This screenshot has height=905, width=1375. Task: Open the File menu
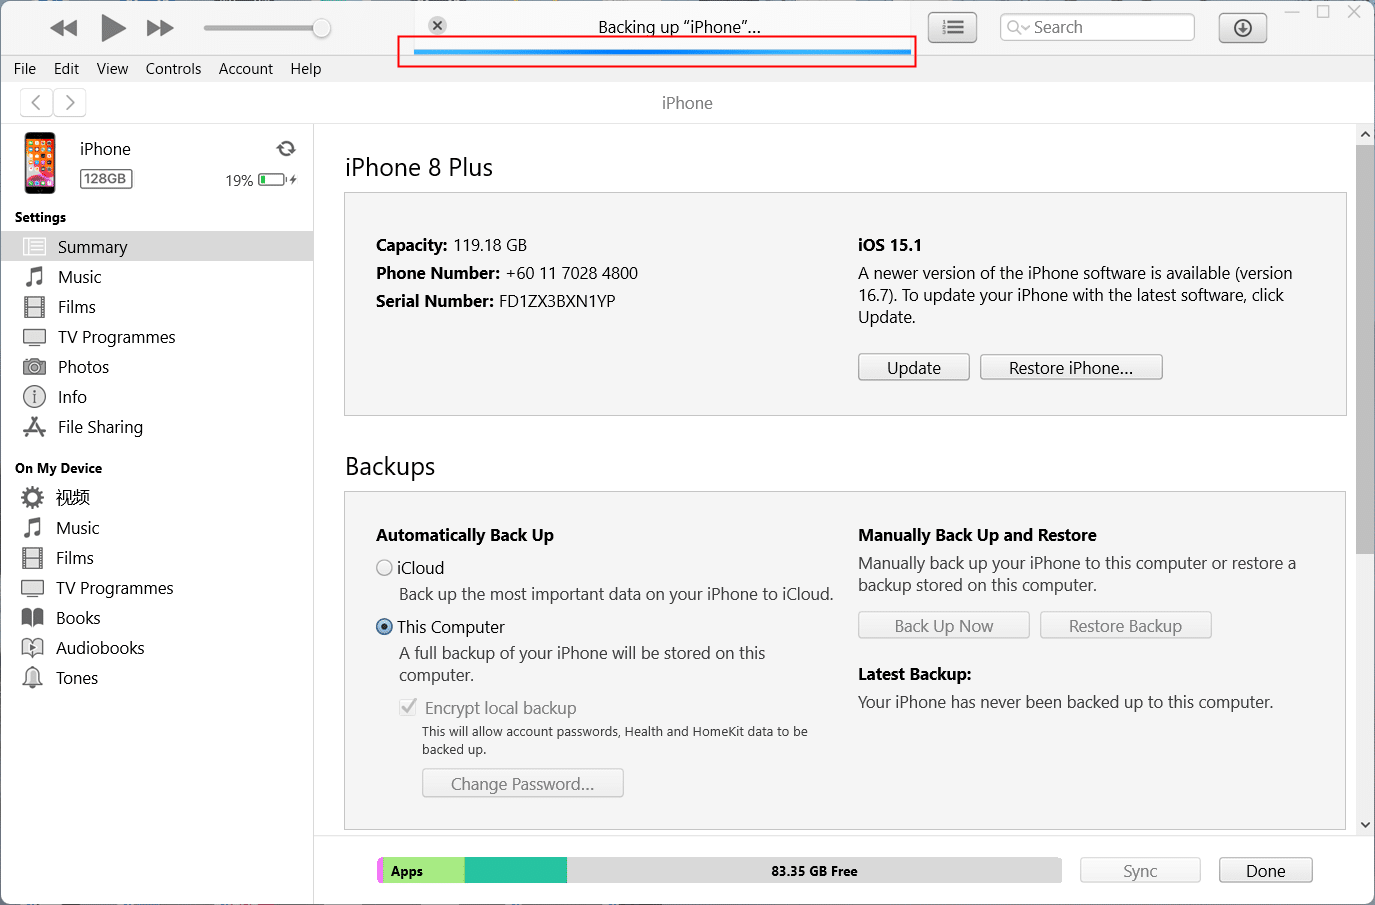[x=25, y=69]
